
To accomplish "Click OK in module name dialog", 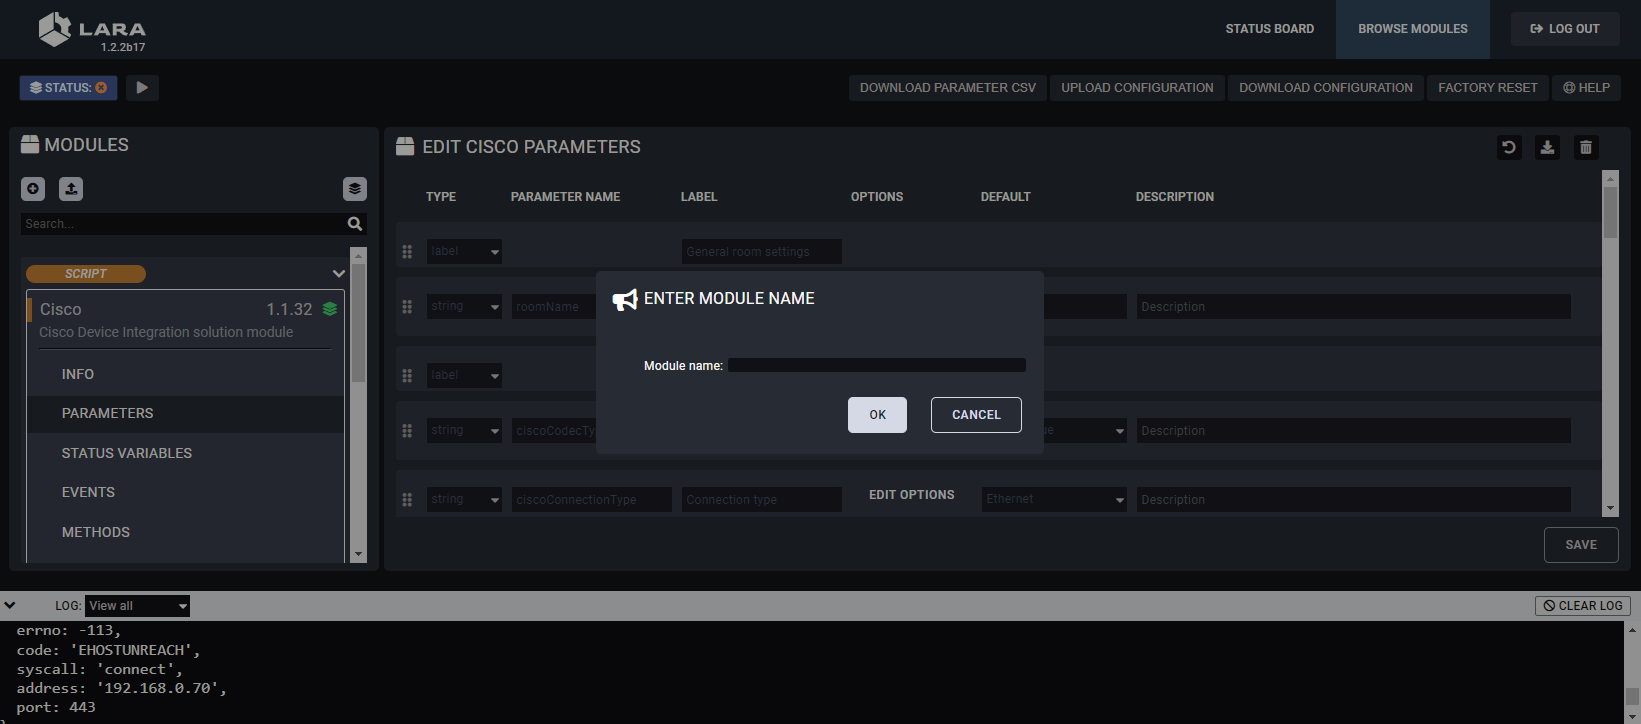I will 877,415.
